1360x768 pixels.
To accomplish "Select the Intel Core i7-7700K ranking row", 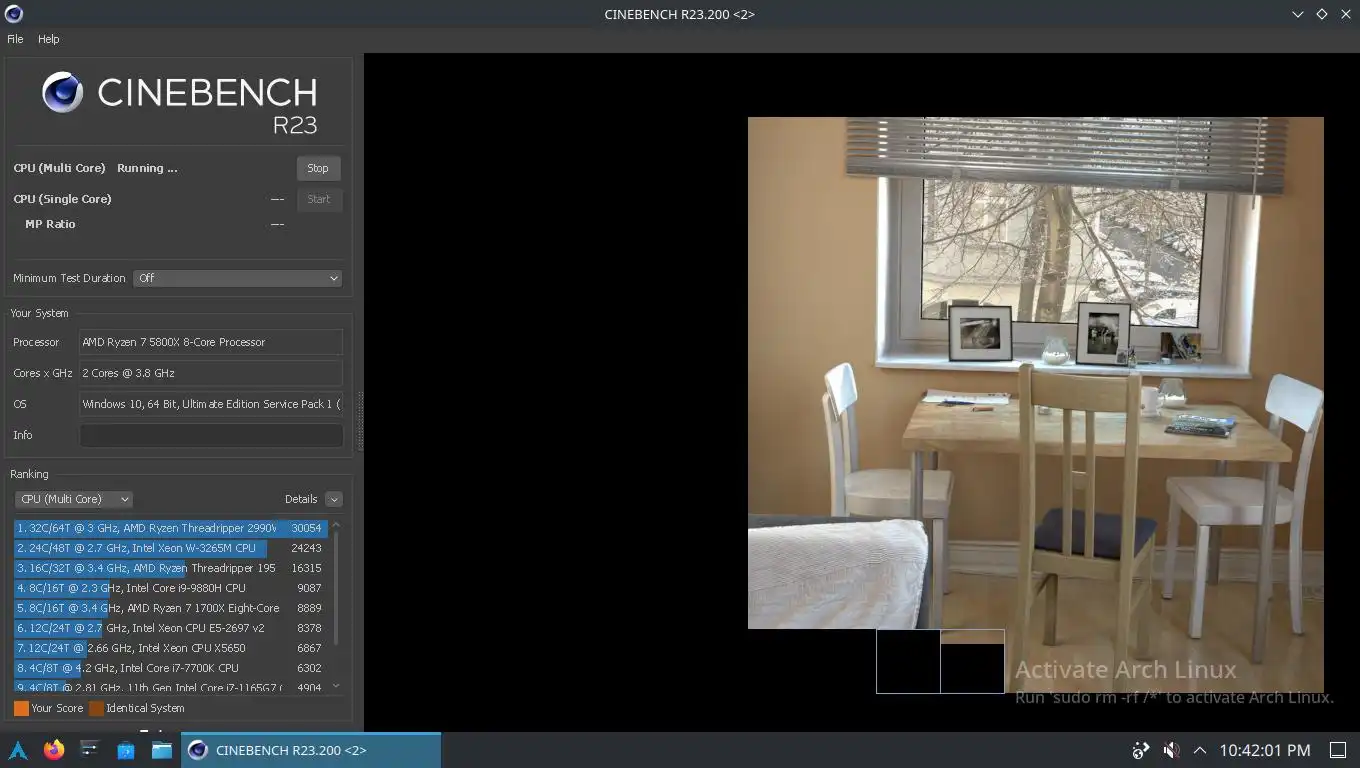I will [x=170, y=668].
